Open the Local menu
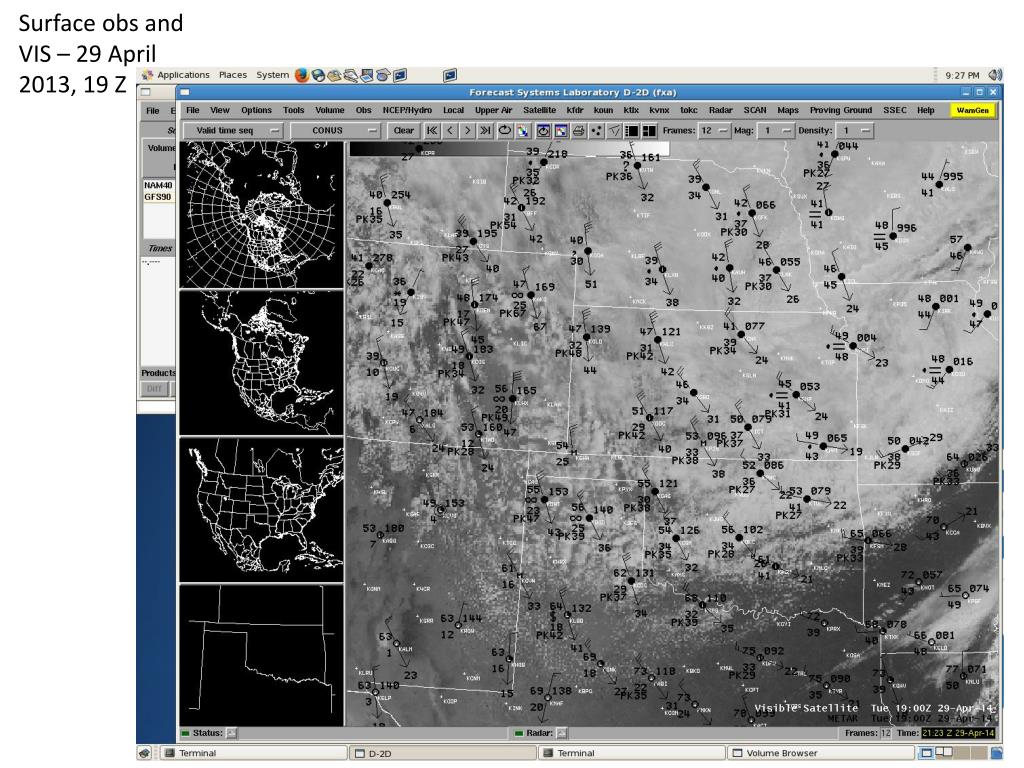This screenshot has height=768, width=1024. pyautogui.click(x=453, y=110)
